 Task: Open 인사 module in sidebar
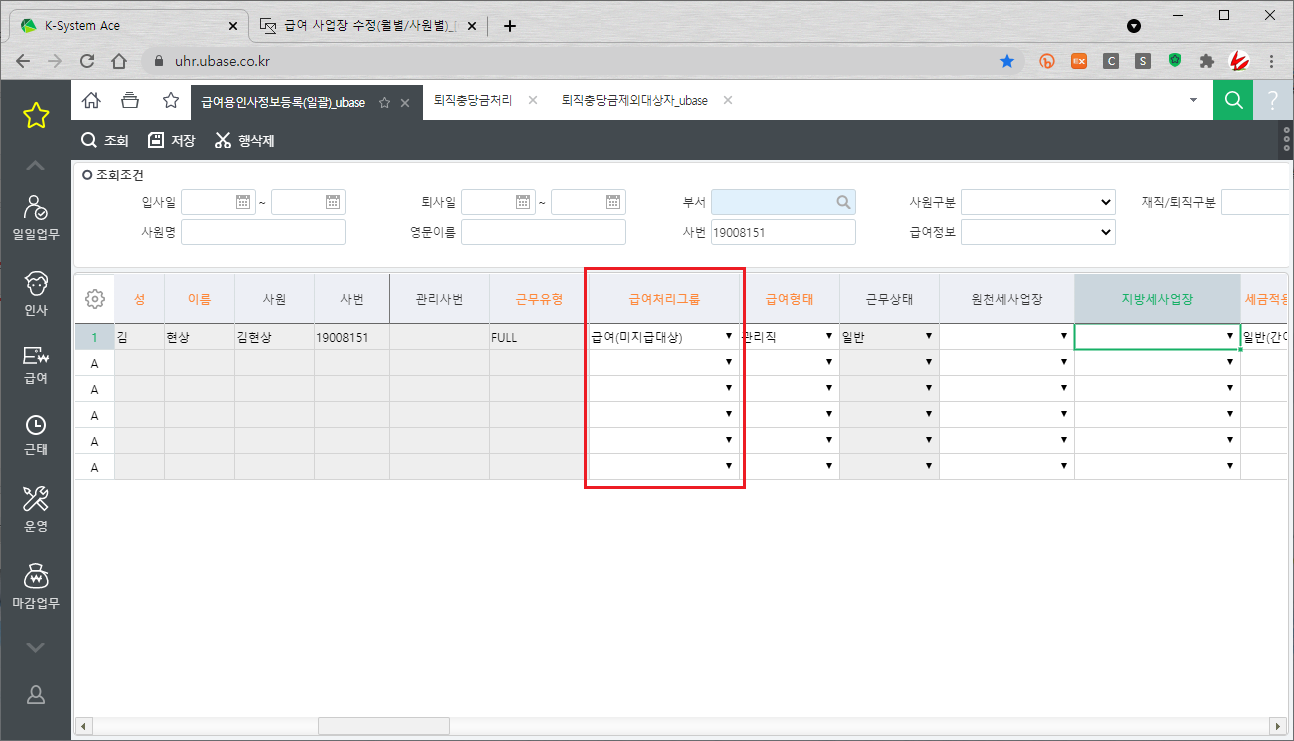(36, 293)
